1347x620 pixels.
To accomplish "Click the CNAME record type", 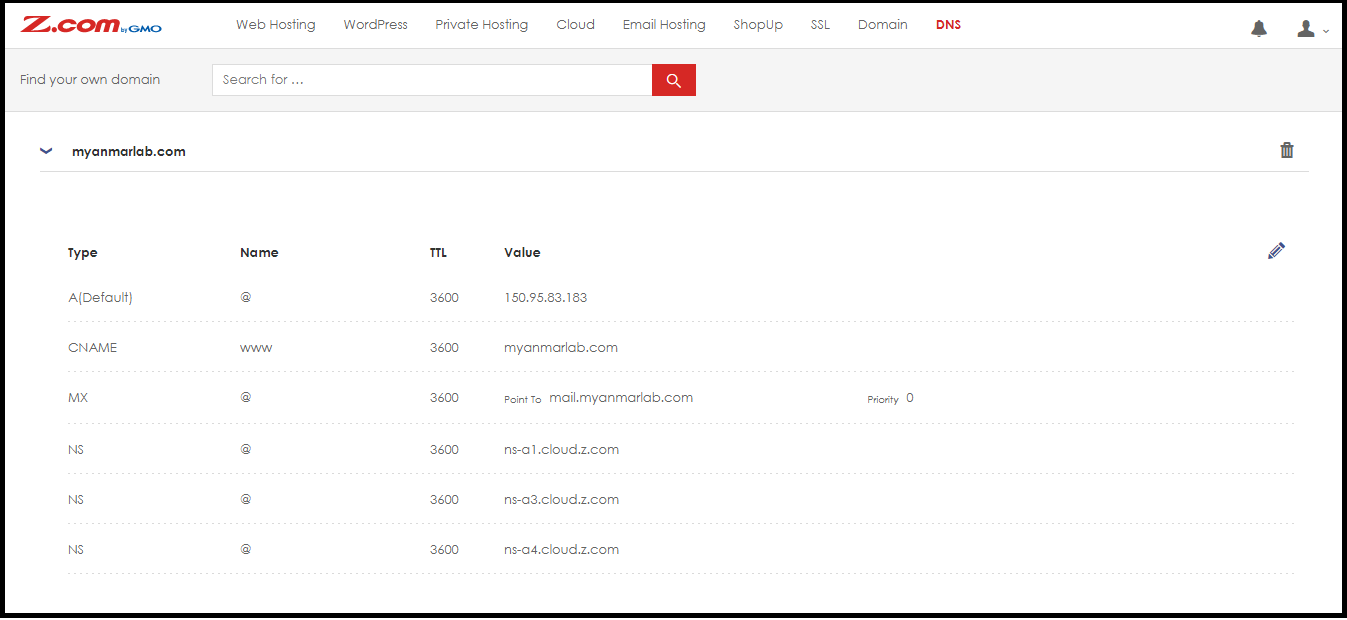I will (93, 348).
